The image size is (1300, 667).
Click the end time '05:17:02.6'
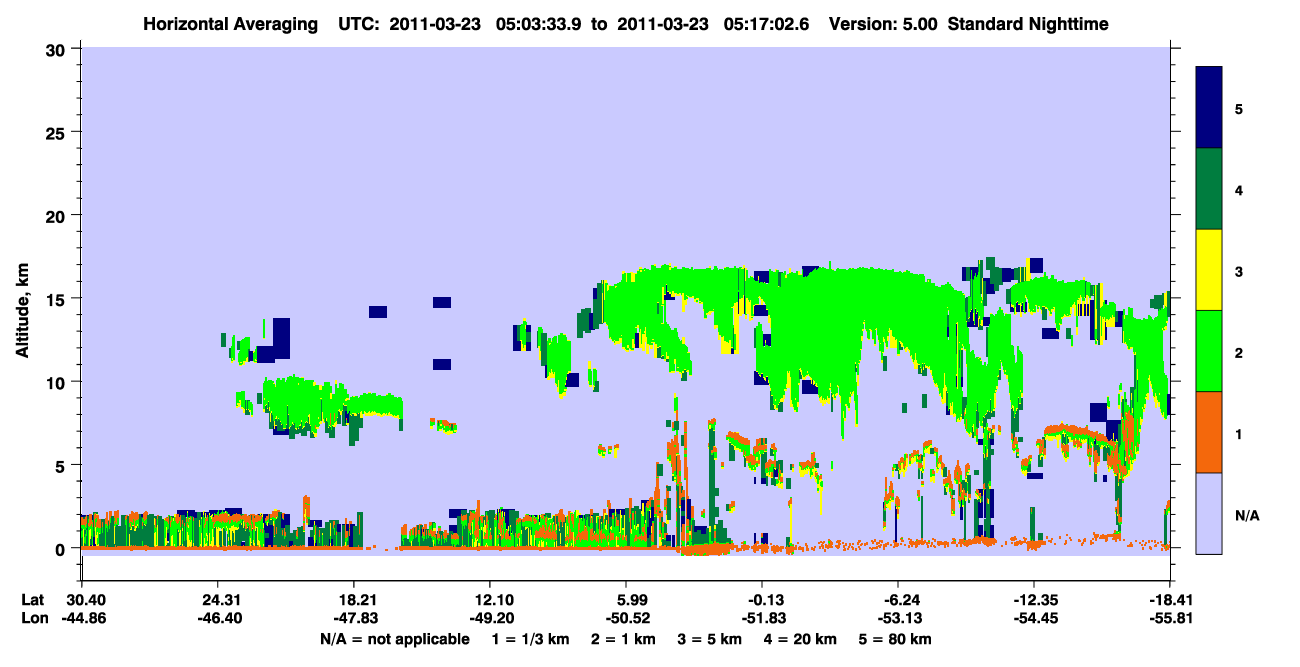pyautogui.click(x=765, y=23)
